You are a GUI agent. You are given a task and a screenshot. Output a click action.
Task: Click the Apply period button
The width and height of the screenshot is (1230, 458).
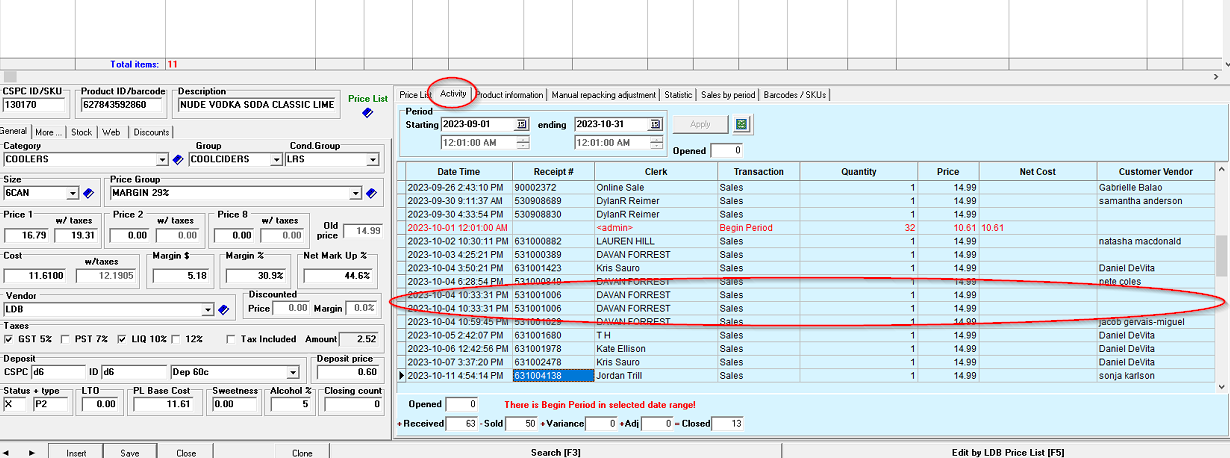[x=700, y=125]
